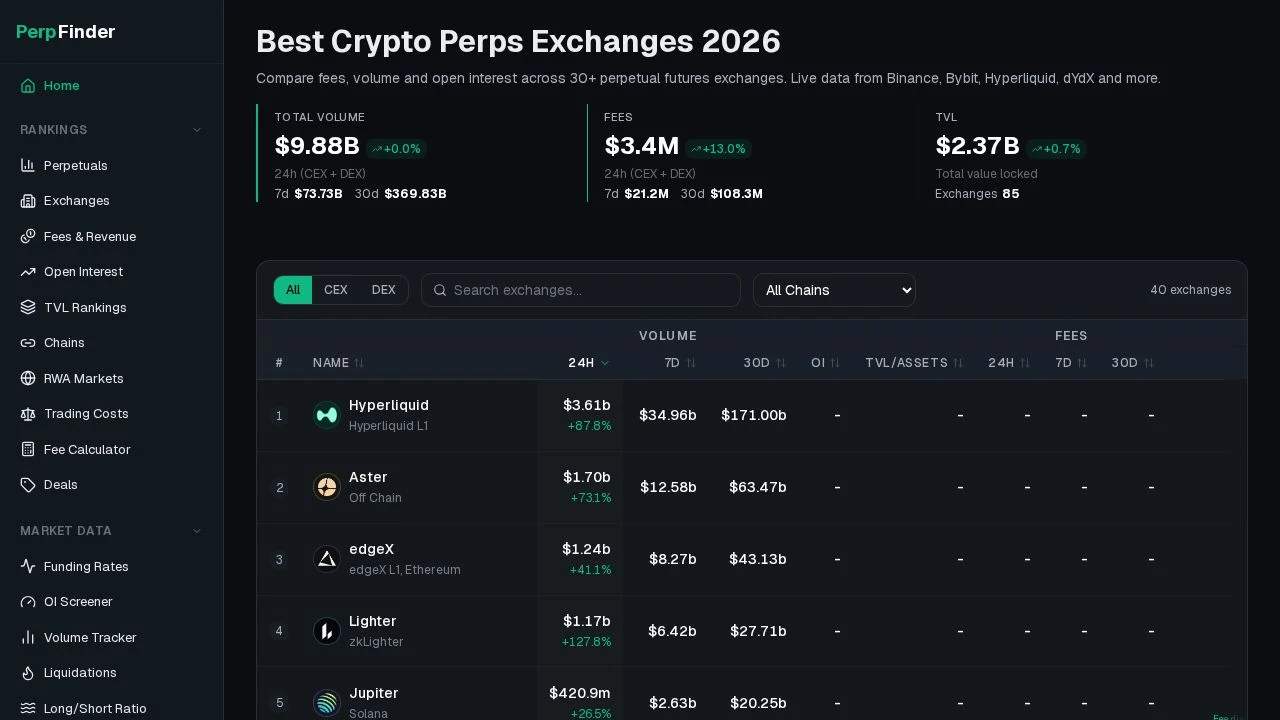Switch to the CEX tab
This screenshot has height=720, width=1280.
[336, 290]
